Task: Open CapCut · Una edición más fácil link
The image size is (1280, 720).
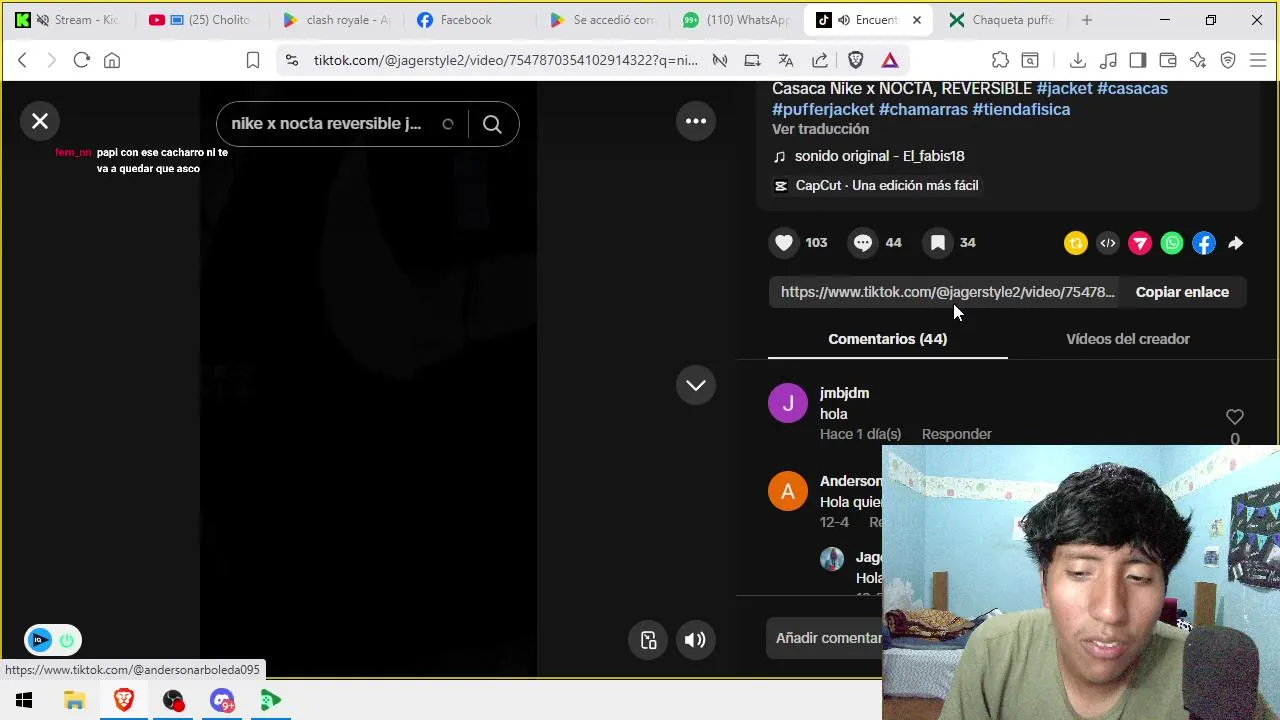Action: [877, 185]
